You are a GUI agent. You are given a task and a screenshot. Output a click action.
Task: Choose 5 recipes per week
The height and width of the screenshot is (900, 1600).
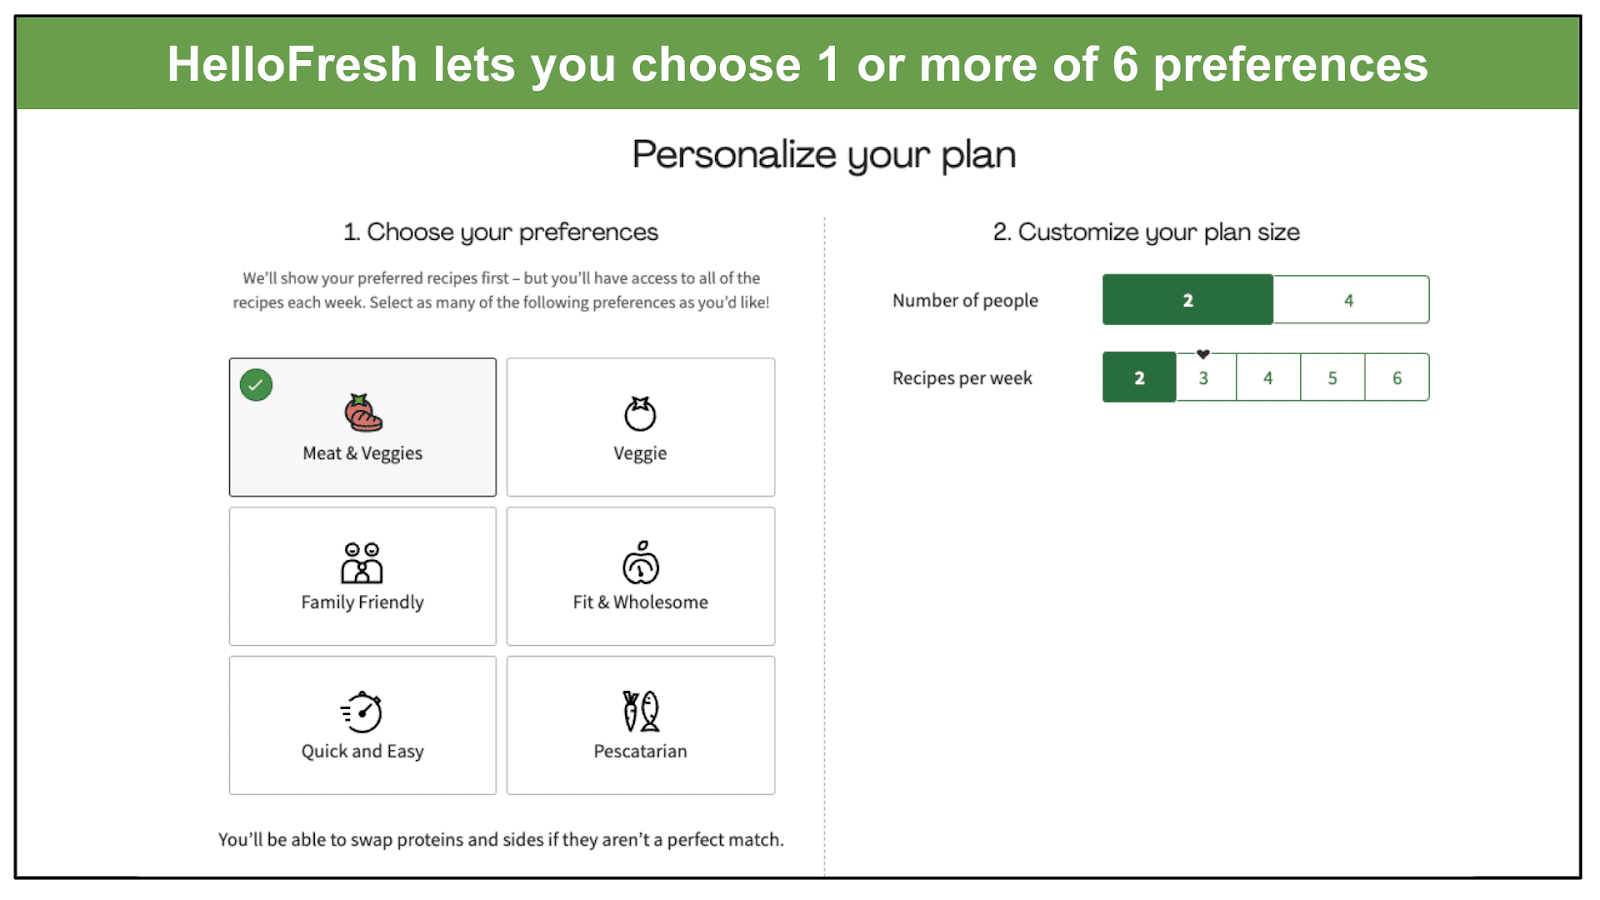[1332, 378]
